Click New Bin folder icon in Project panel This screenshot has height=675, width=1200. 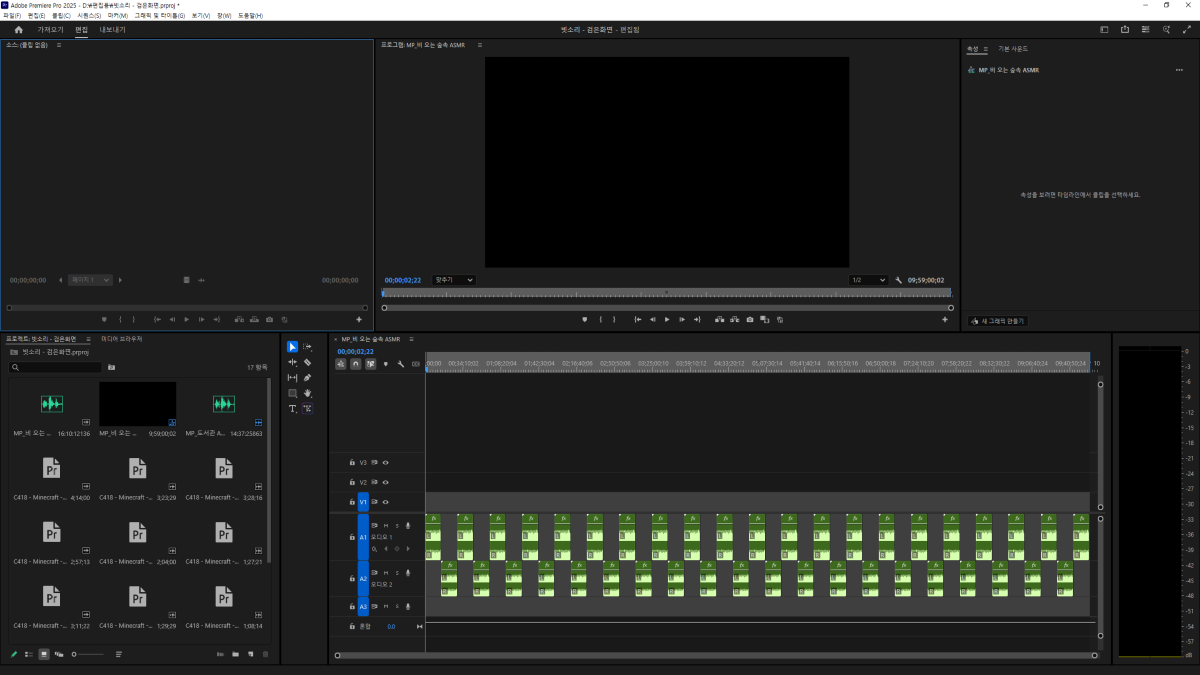pyautogui.click(x=235, y=654)
